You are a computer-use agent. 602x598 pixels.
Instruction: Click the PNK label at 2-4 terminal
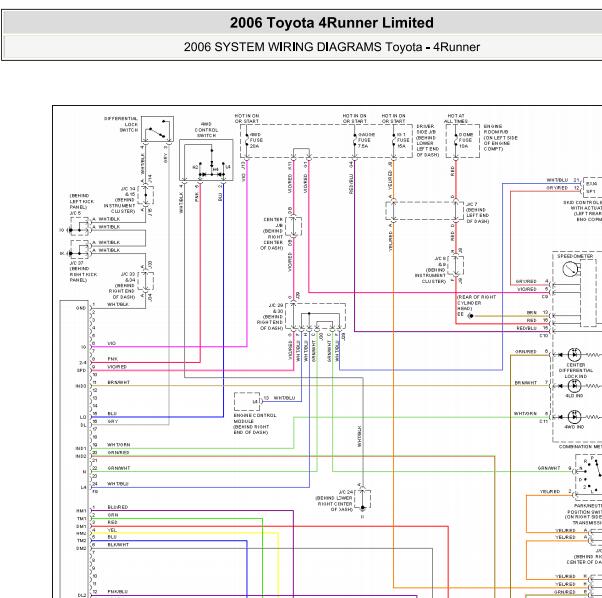pyautogui.click(x=112, y=359)
